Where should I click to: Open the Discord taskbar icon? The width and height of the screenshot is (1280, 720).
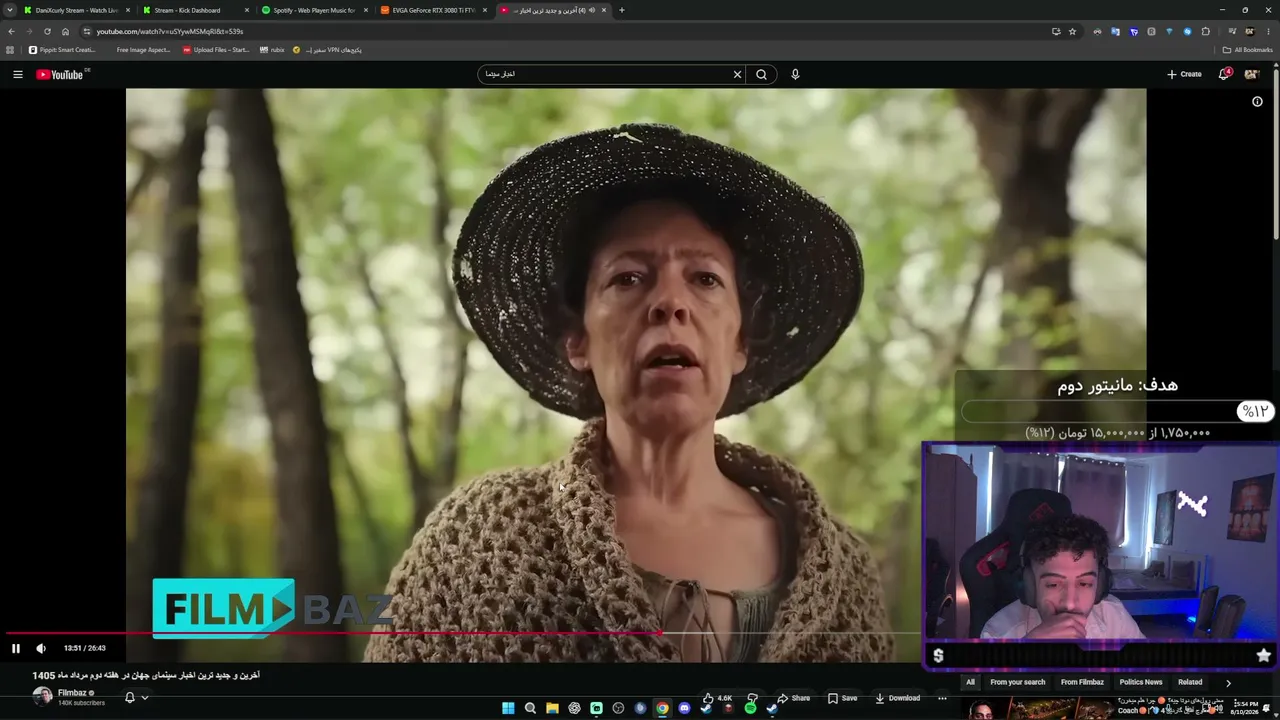684,709
